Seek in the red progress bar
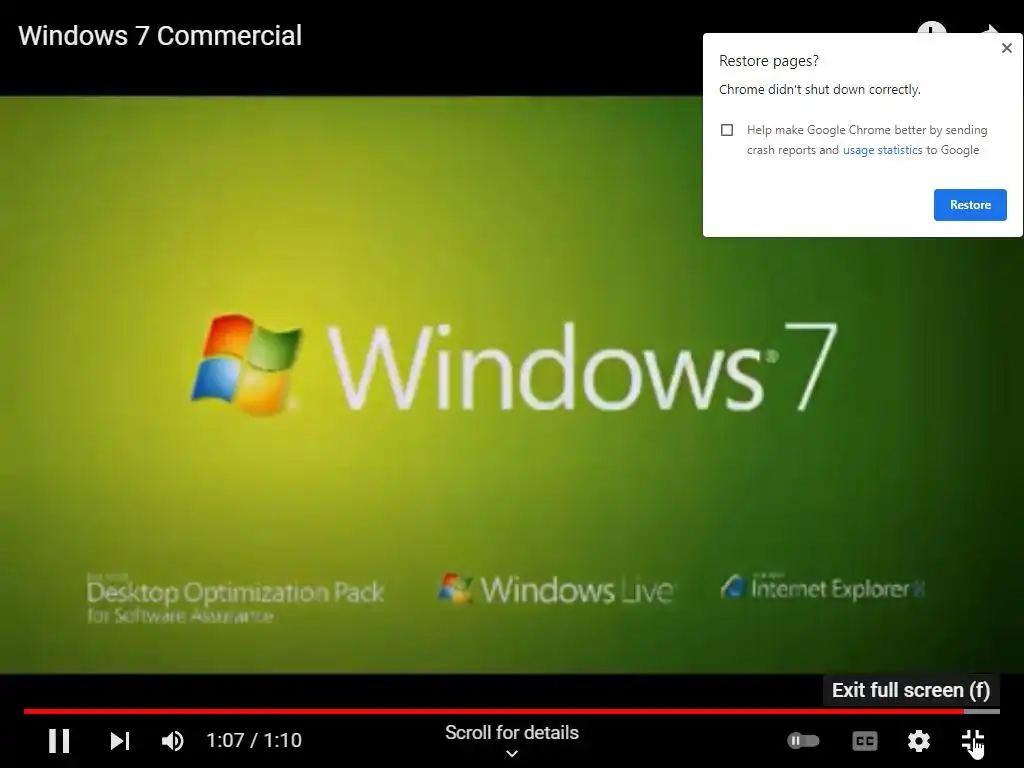Image resolution: width=1024 pixels, height=768 pixels. coord(512,711)
